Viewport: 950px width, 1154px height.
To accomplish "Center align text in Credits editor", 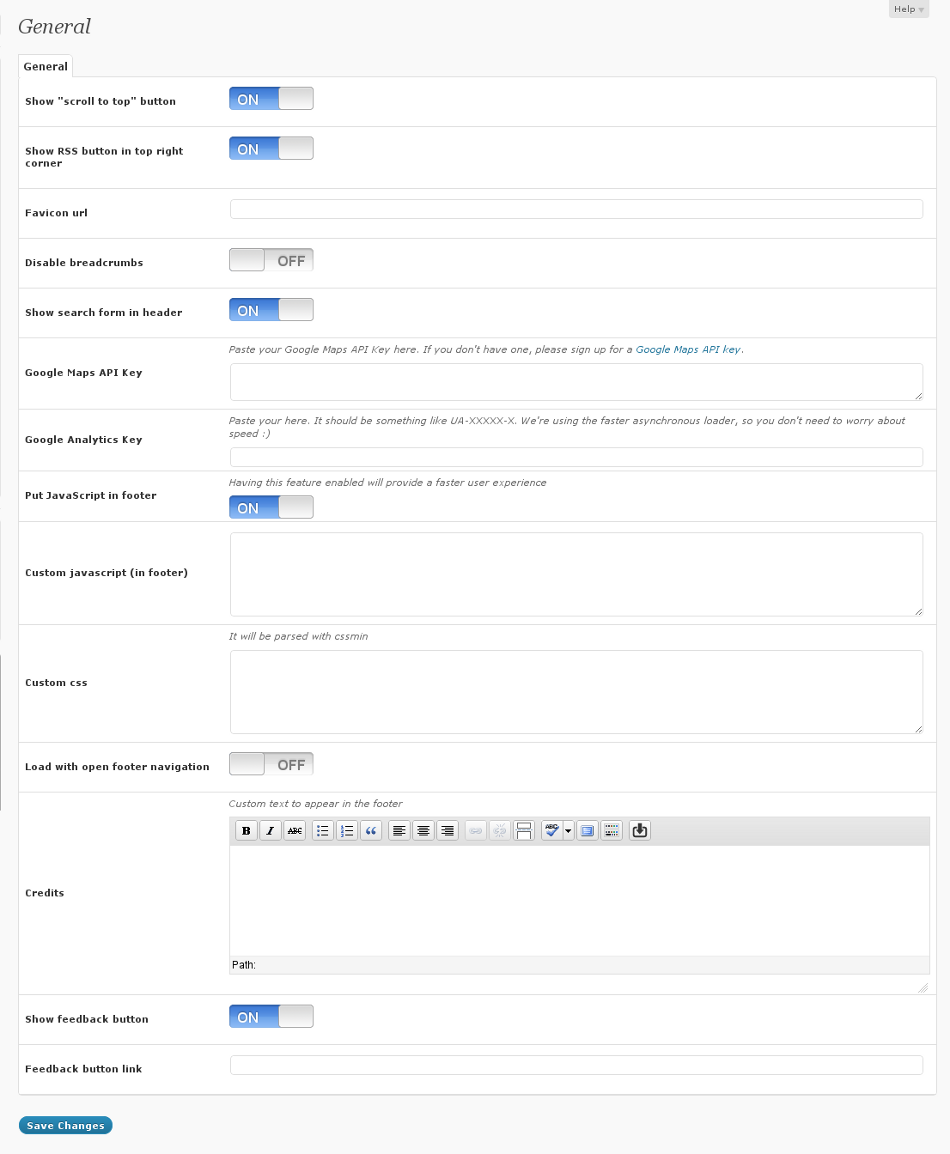I will [x=424, y=831].
